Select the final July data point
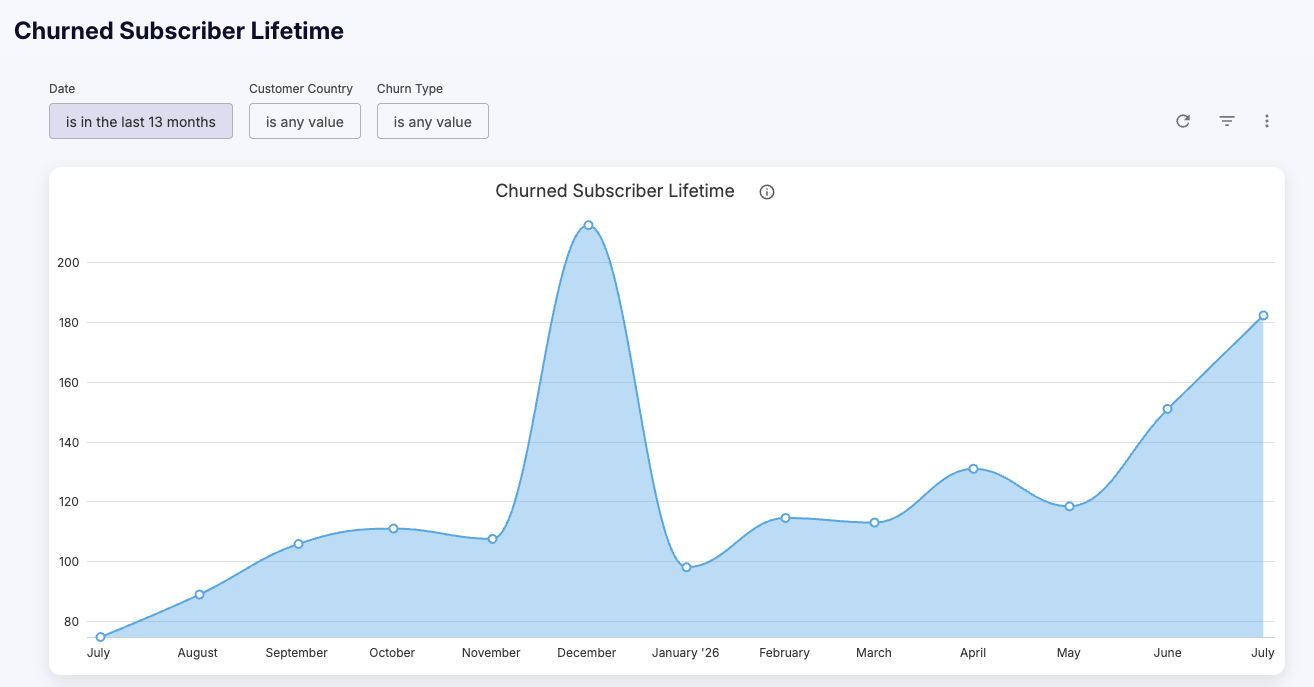 pos(1263,315)
